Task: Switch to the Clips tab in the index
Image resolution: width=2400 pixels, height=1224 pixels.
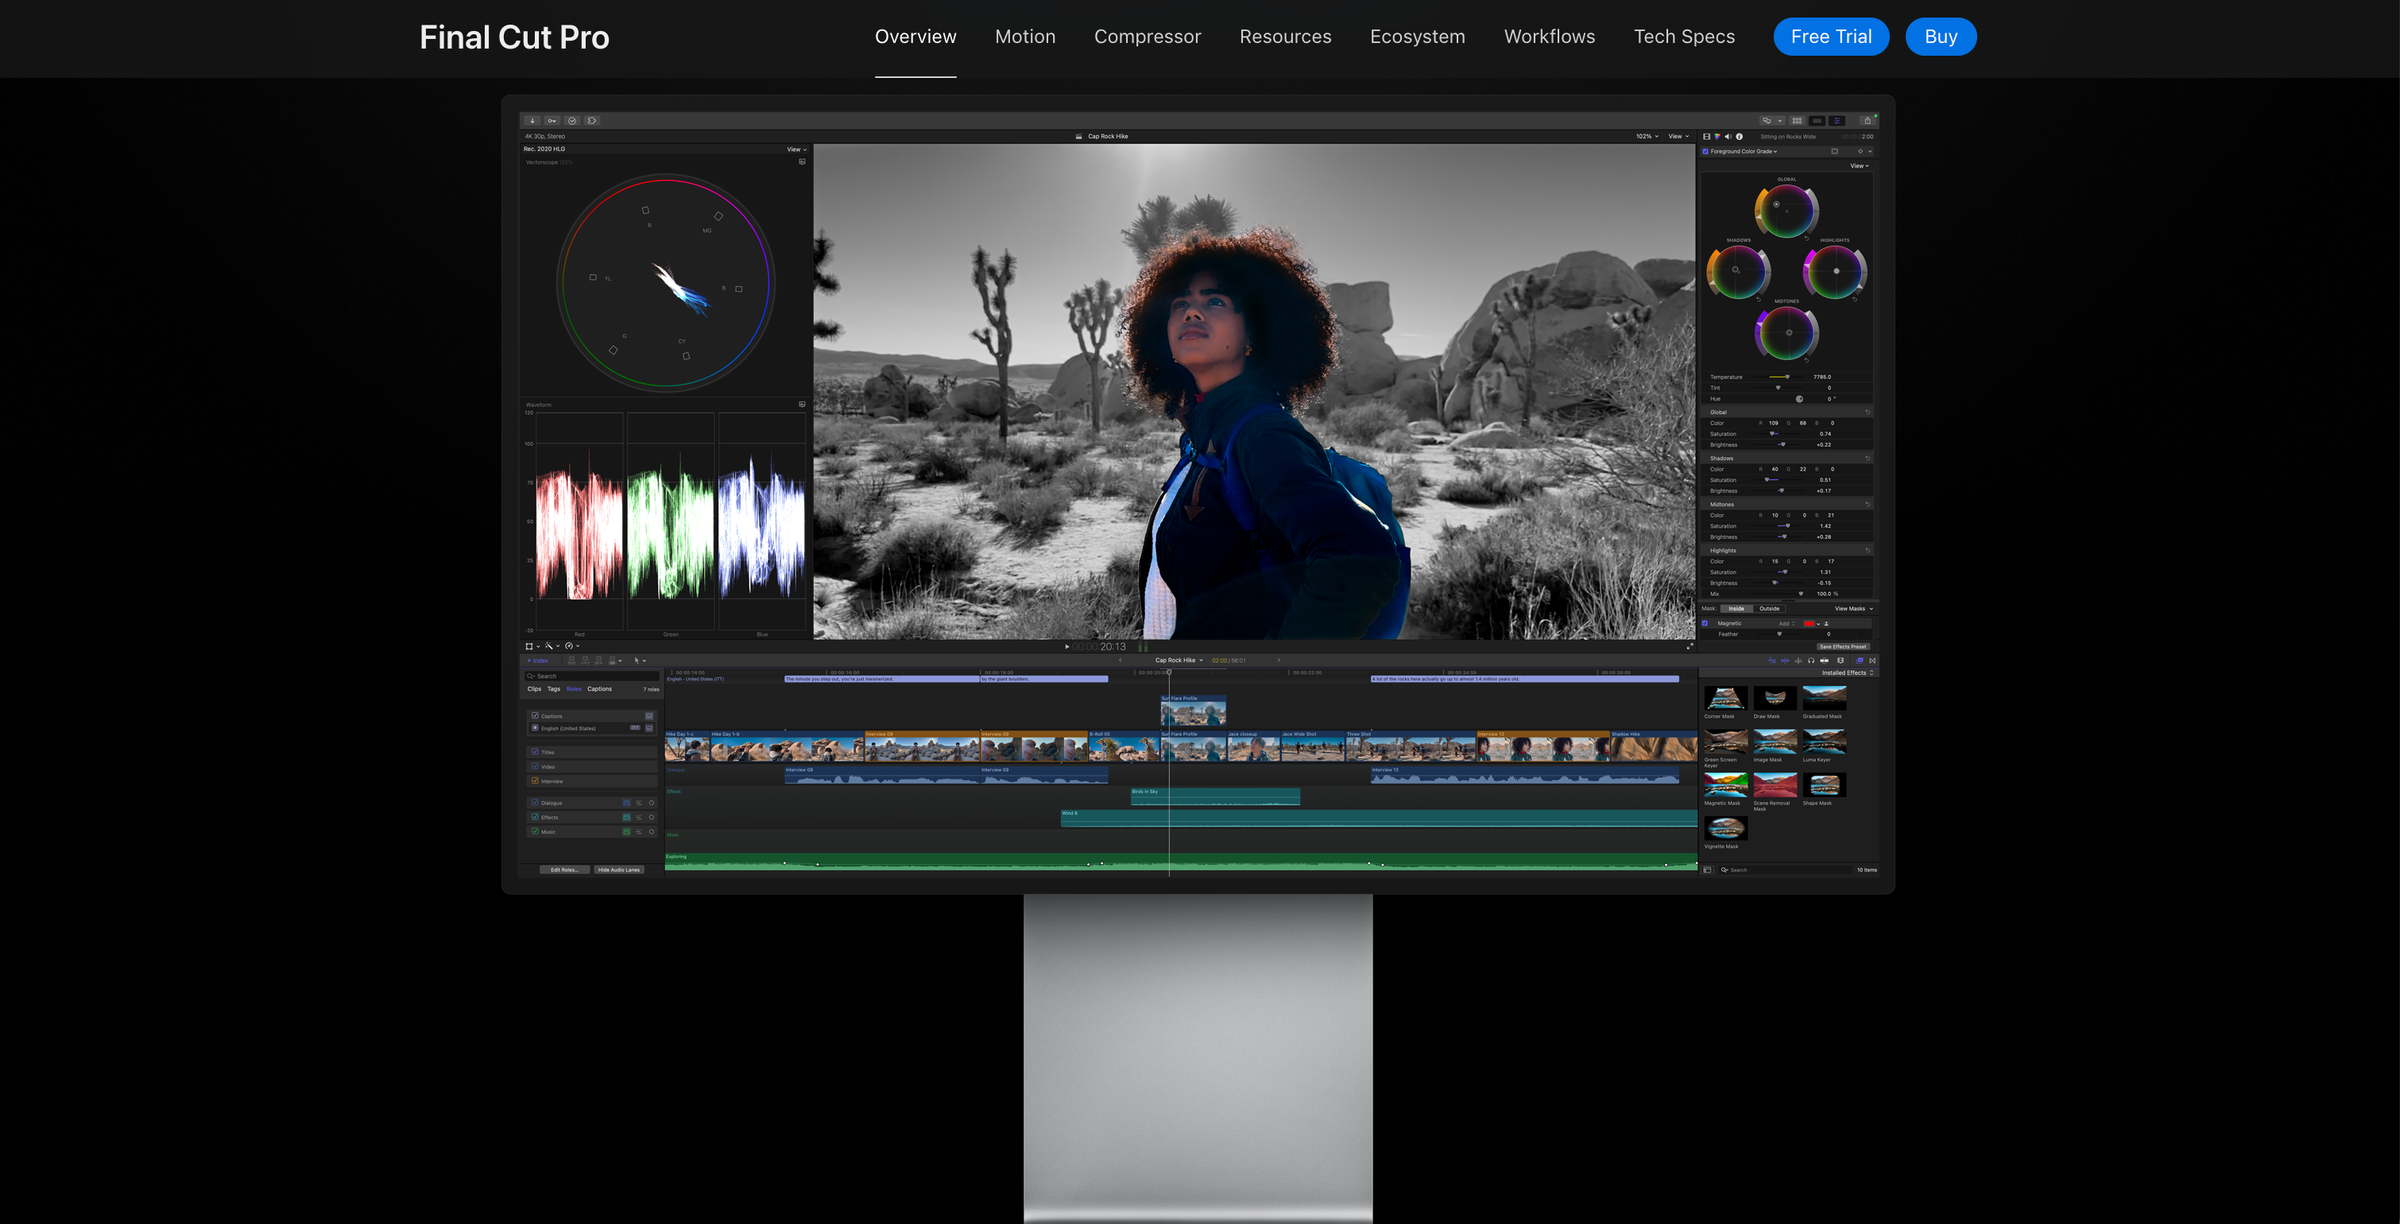Action: pos(534,689)
